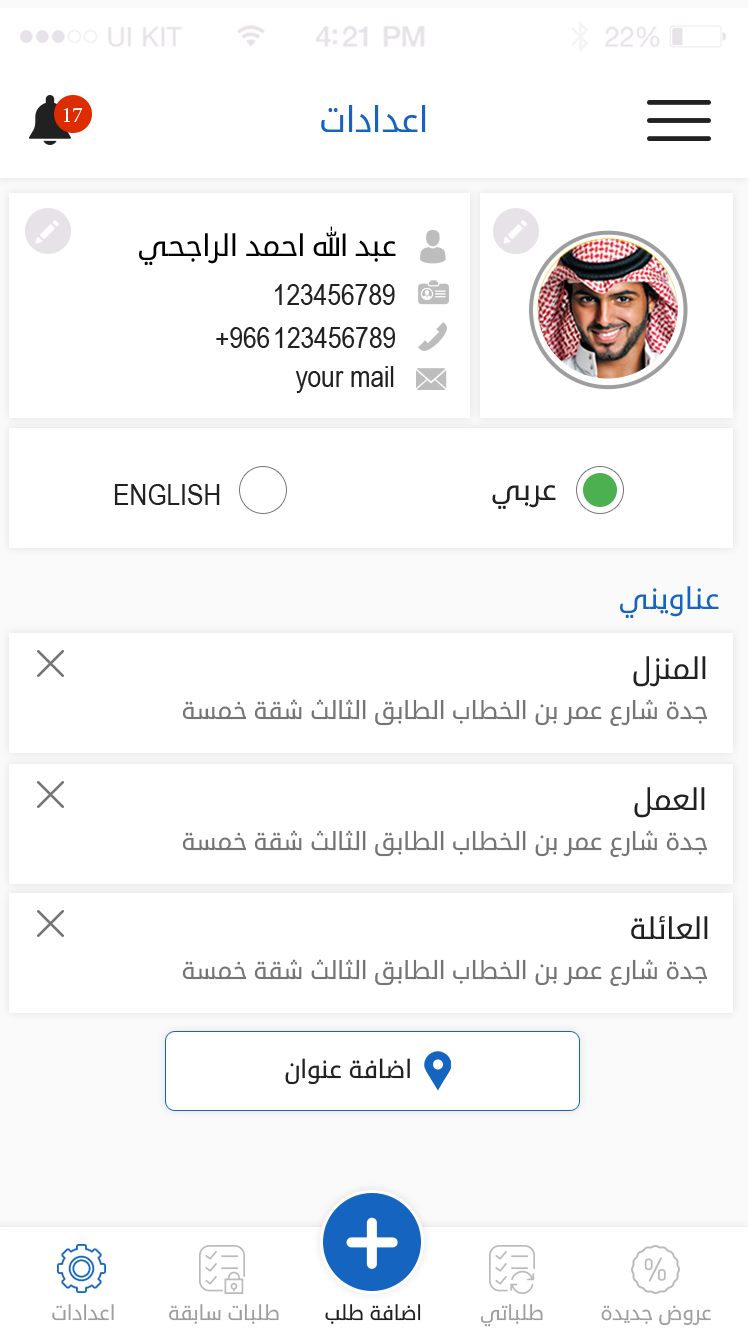This screenshot has width=750, height=1334.
Task: Tap the mail envelope icon
Action: point(431,379)
